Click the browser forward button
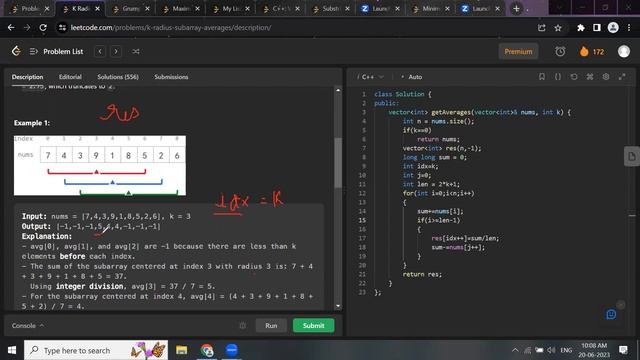The width and height of the screenshot is (640, 360). pyautogui.click(x=27, y=27)
